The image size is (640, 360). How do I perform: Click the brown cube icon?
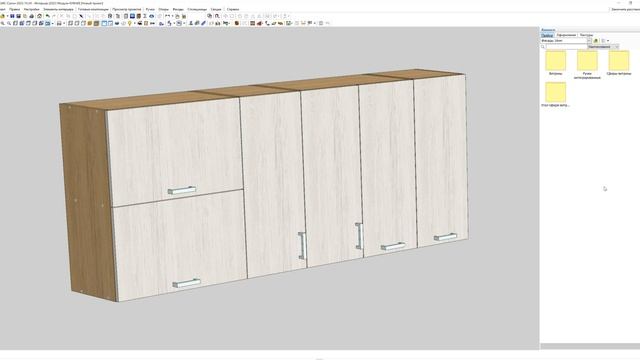[x=237, y=23]
